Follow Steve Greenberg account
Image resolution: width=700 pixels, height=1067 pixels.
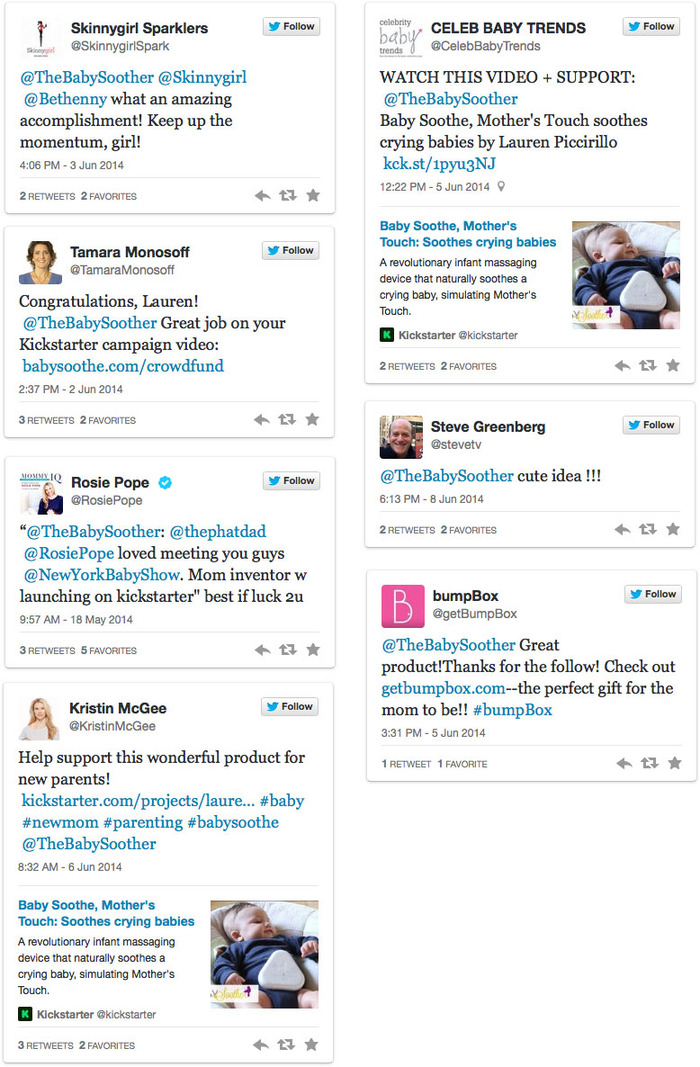point(651,425)
